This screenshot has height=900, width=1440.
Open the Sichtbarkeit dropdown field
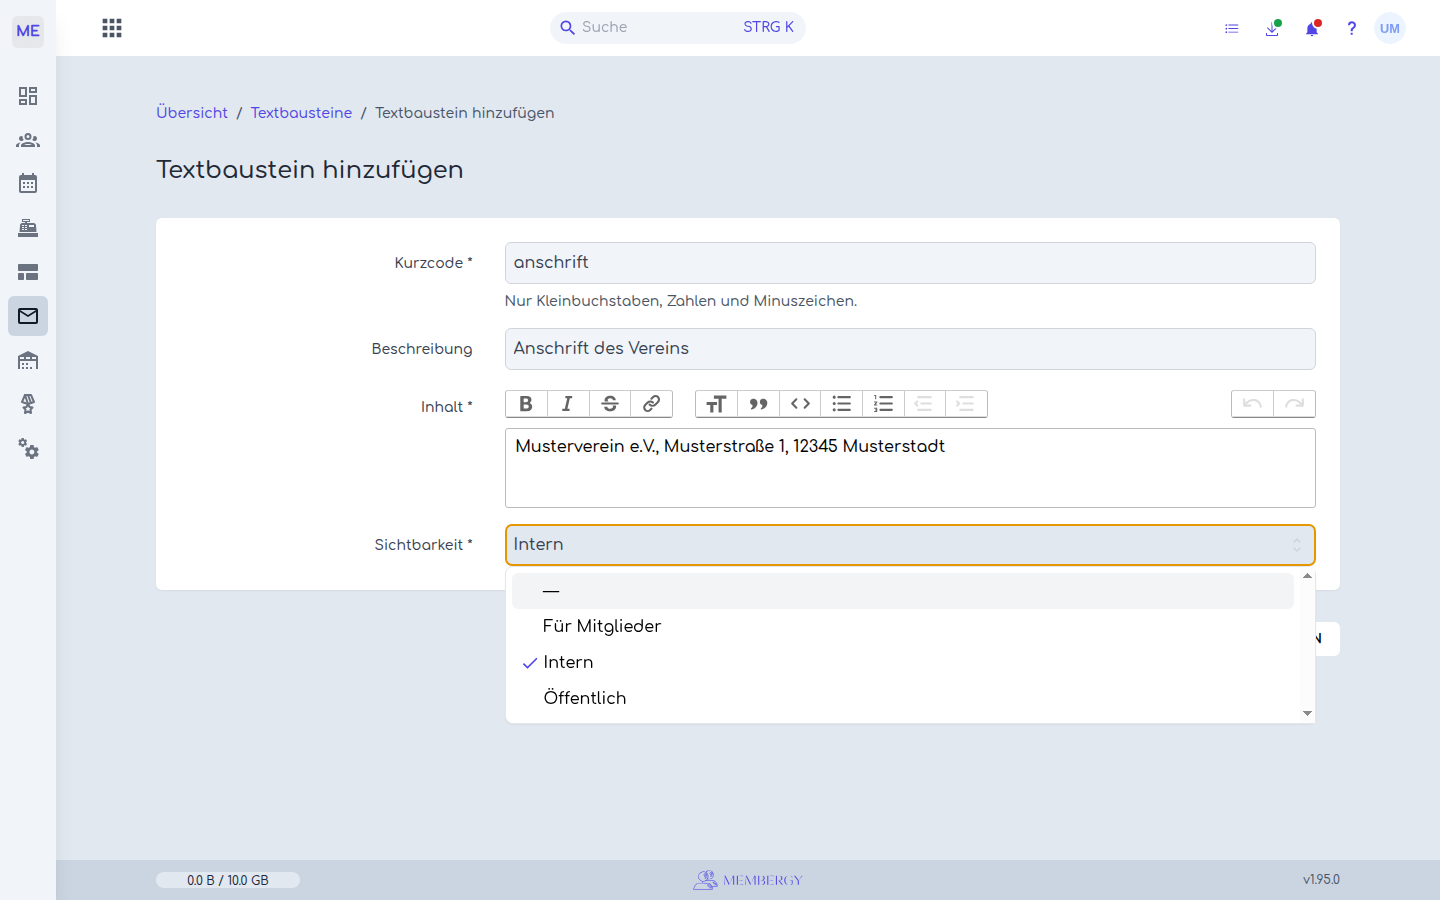[x=910, y=545]
